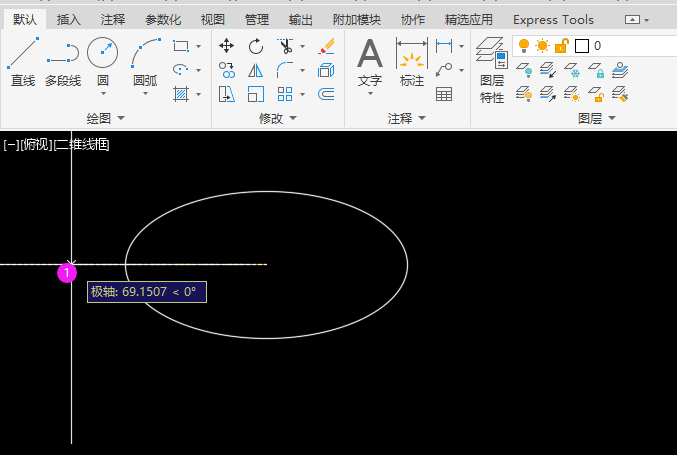Expand the 注释 panel title at panel bottom
The height and width of the screenshot is (455, 677).
[406, 118]
